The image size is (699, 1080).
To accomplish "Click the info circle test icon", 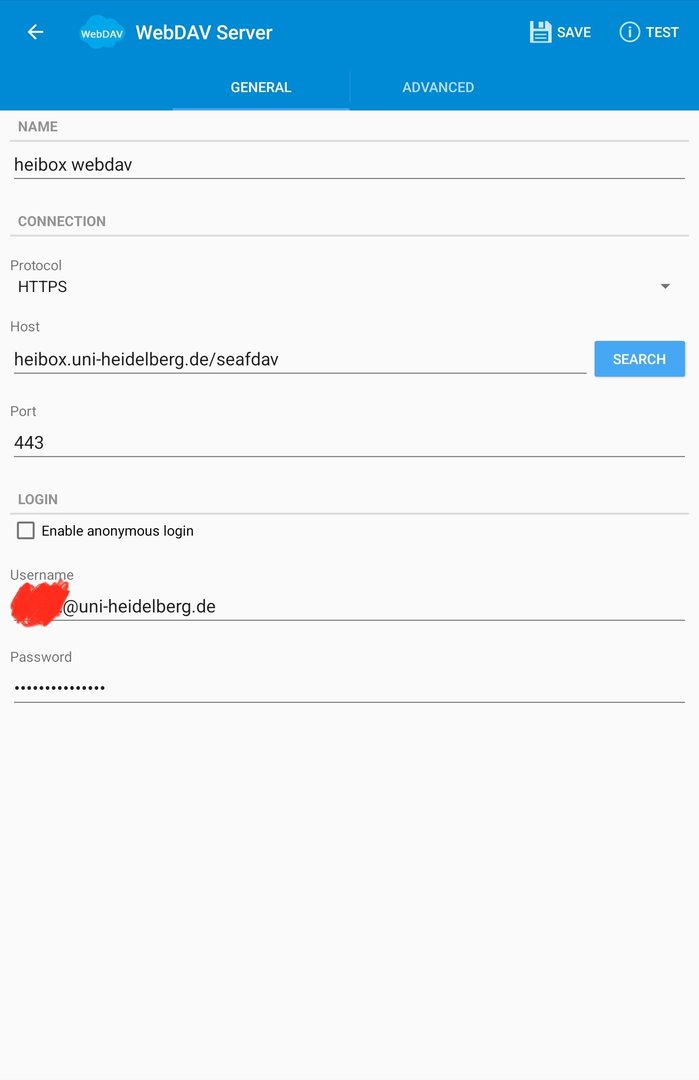I will point(629,32).
